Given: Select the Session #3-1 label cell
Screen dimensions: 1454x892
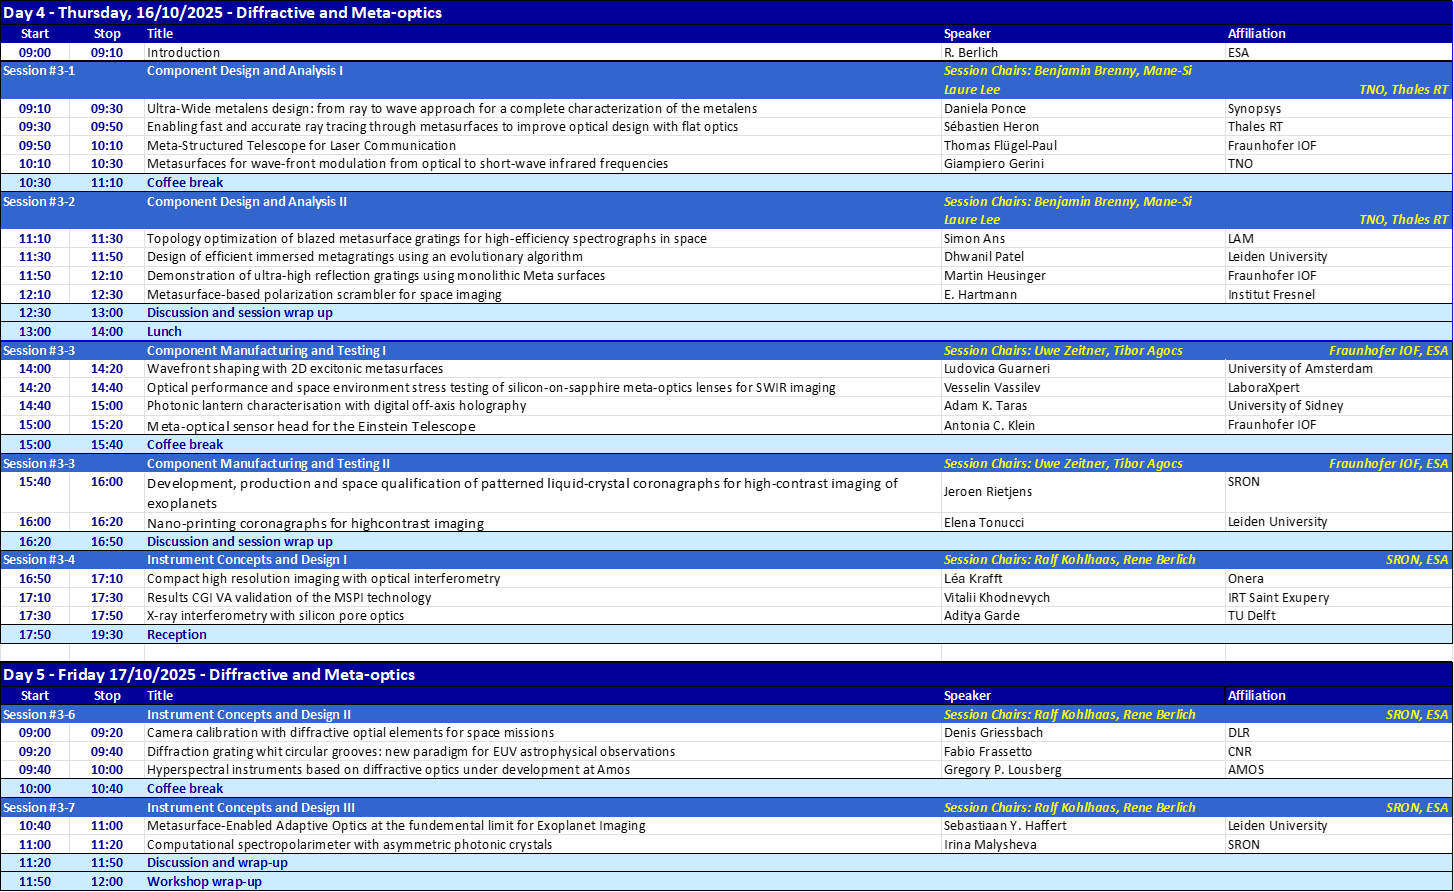Looking at the screenshot, I should tap(39, 71).
